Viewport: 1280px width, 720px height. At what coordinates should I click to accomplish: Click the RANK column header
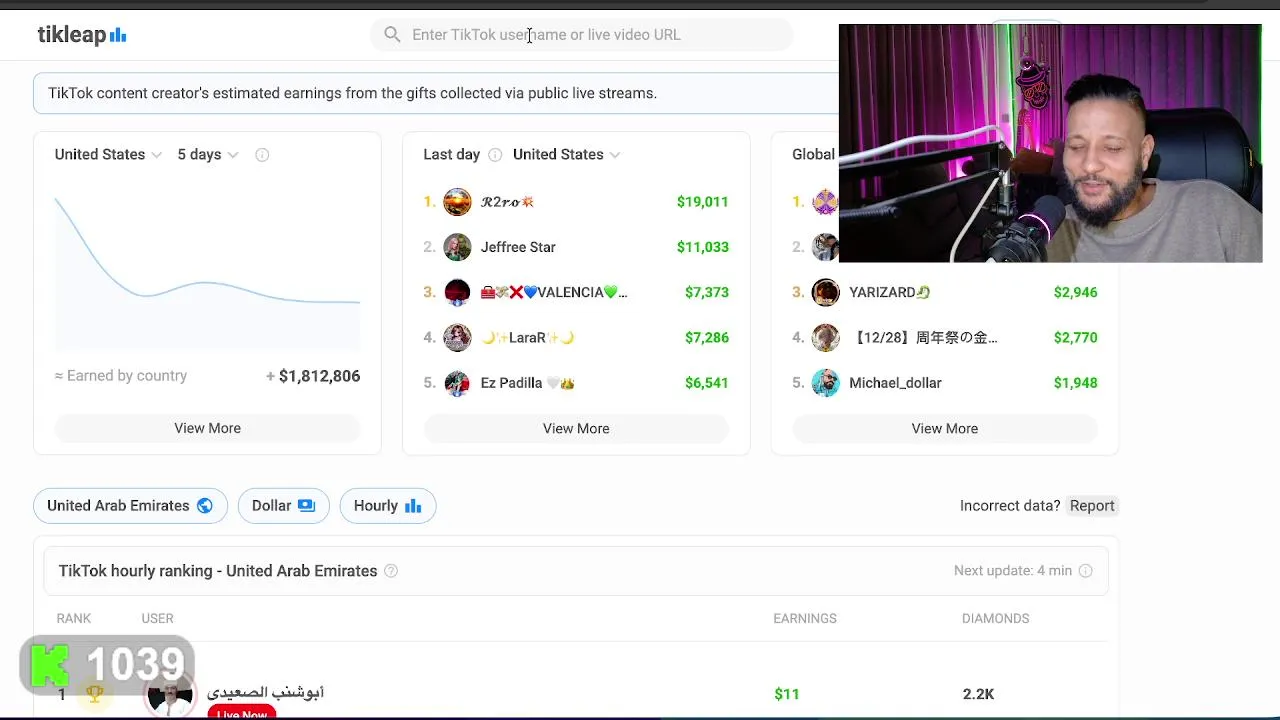(74, 619)
